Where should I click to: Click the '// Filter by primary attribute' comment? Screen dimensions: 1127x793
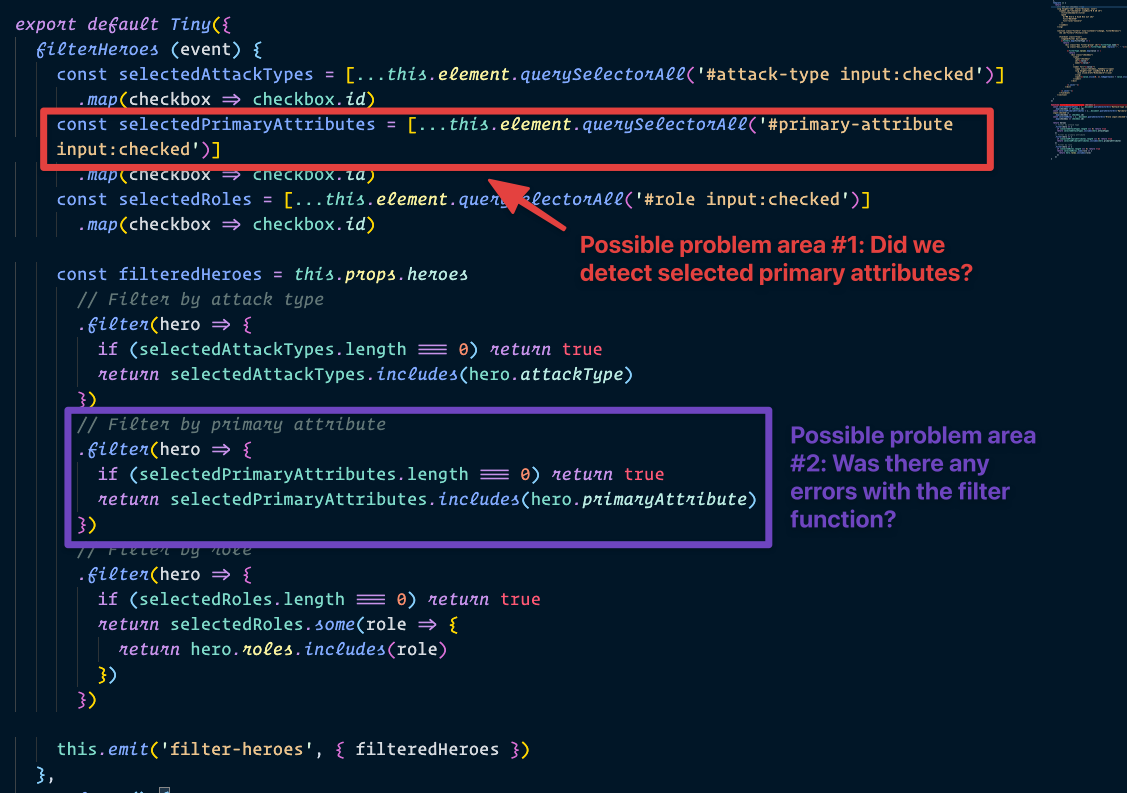point(232,424)
